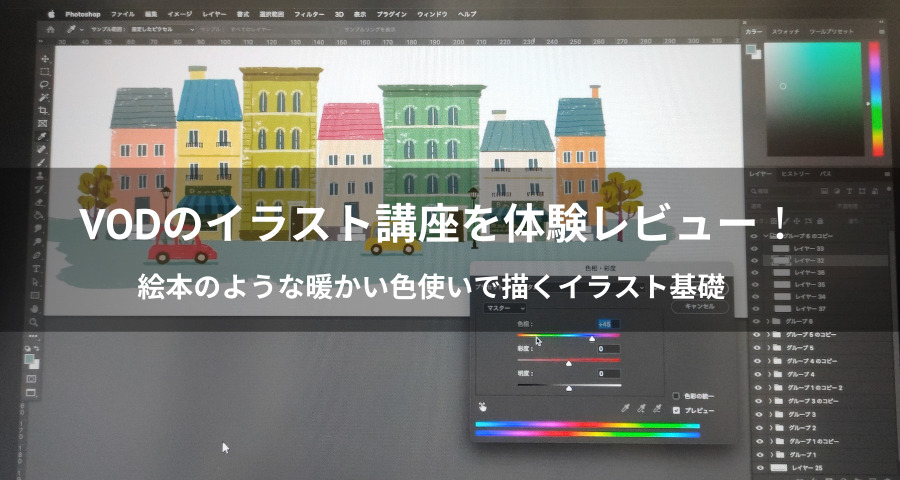Click the lock-all padlock icon in Layers
900x480 pixels.
point(820,220)
